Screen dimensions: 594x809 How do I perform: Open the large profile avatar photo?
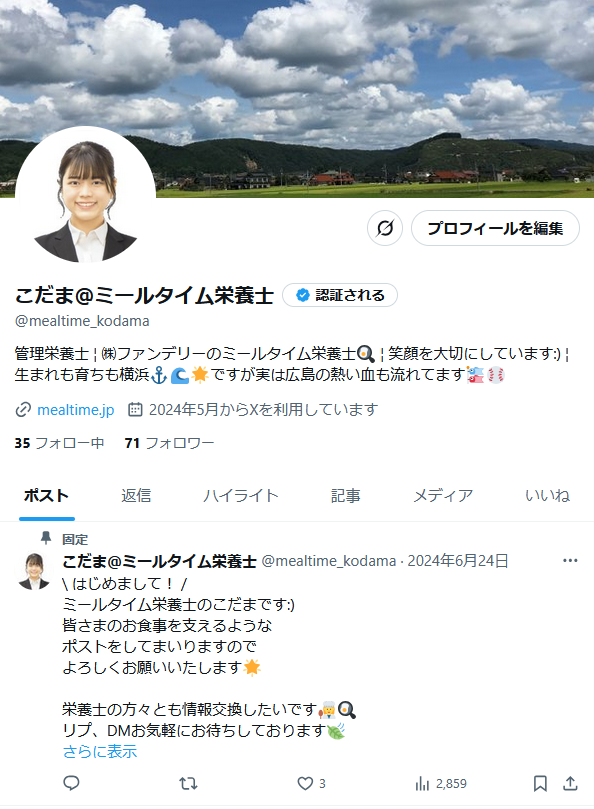(86, 196)
